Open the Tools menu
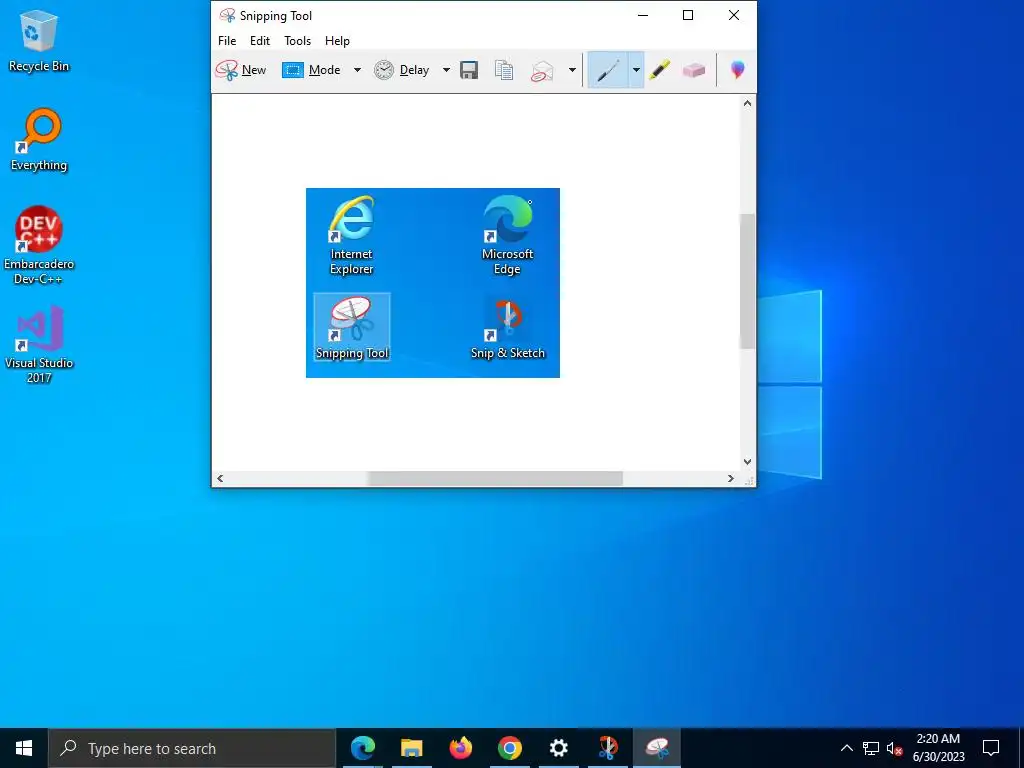This screenshot has height=768, width=1024. click(x=297, y=40)
